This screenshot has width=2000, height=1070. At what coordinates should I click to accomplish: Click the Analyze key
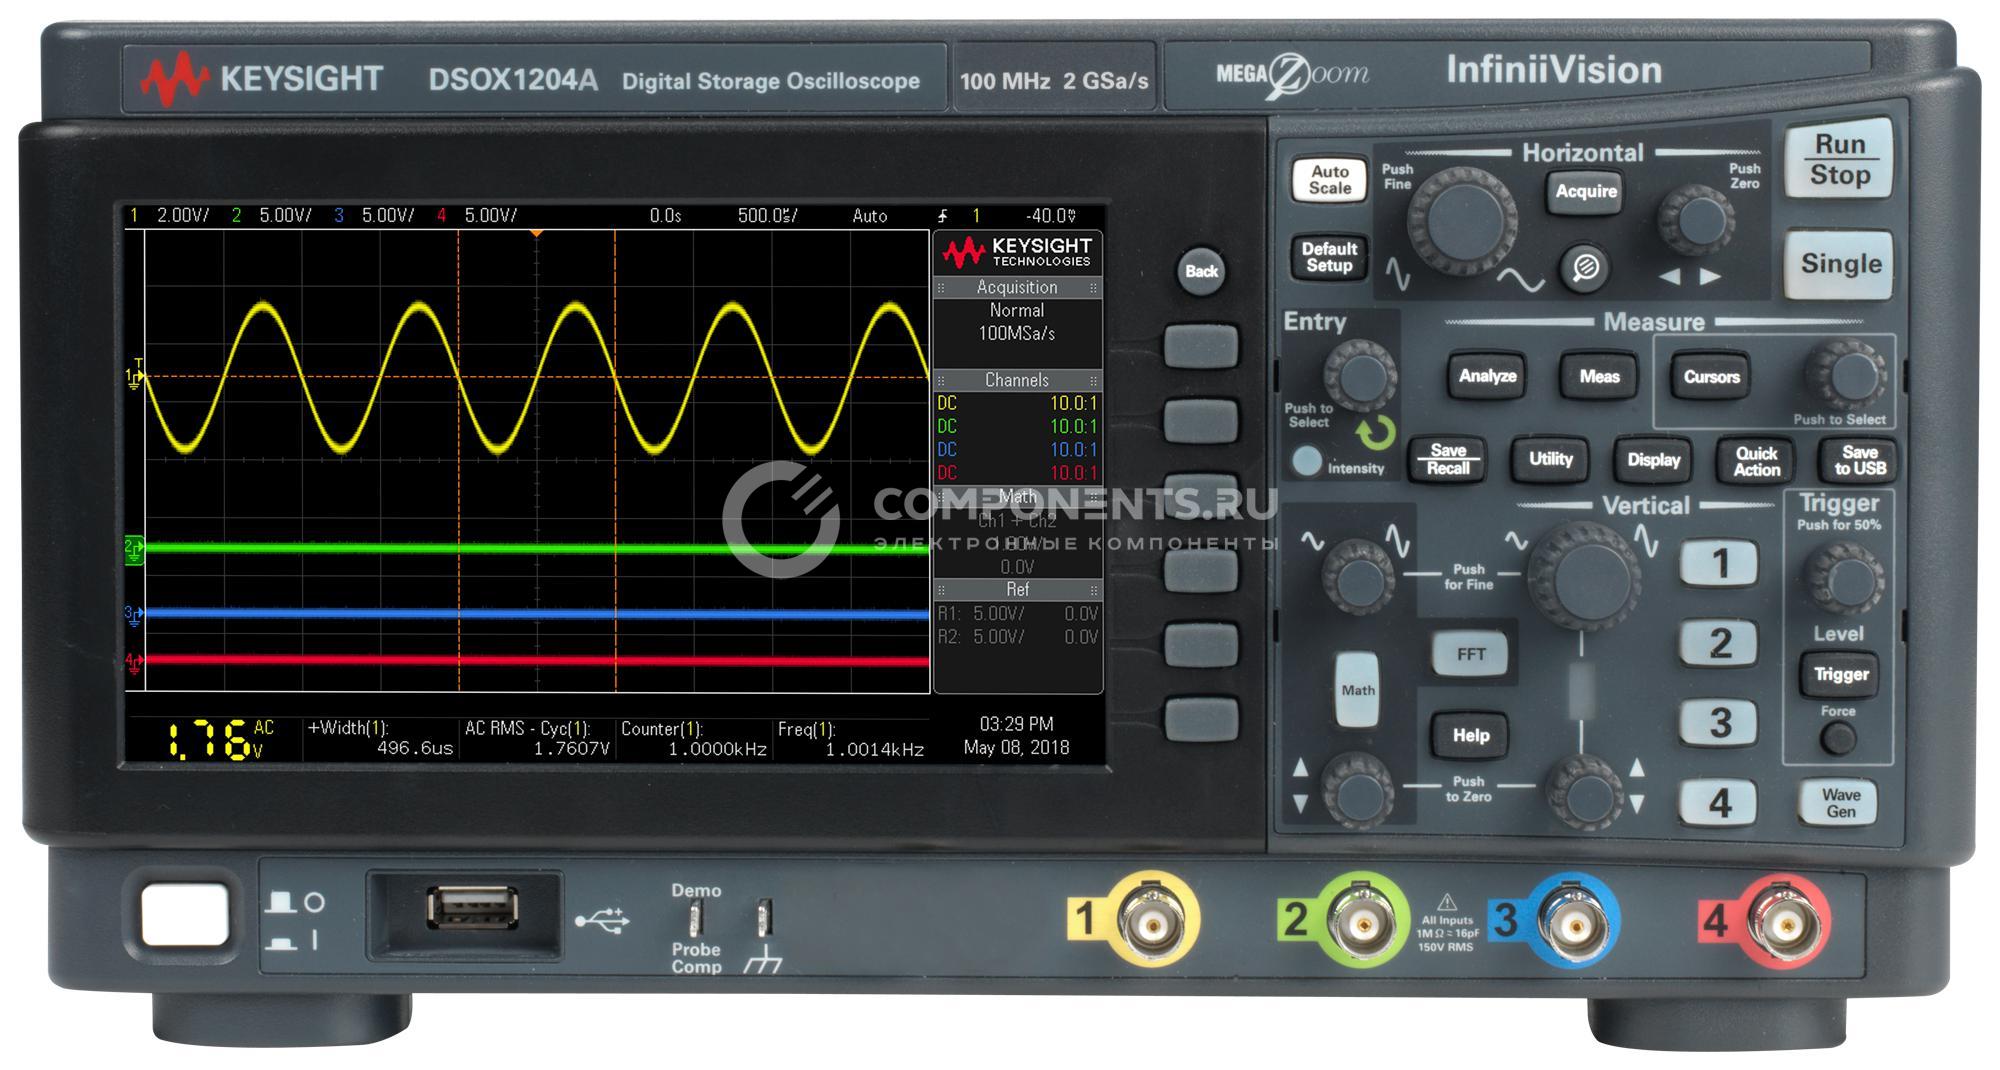point(1487,376)
